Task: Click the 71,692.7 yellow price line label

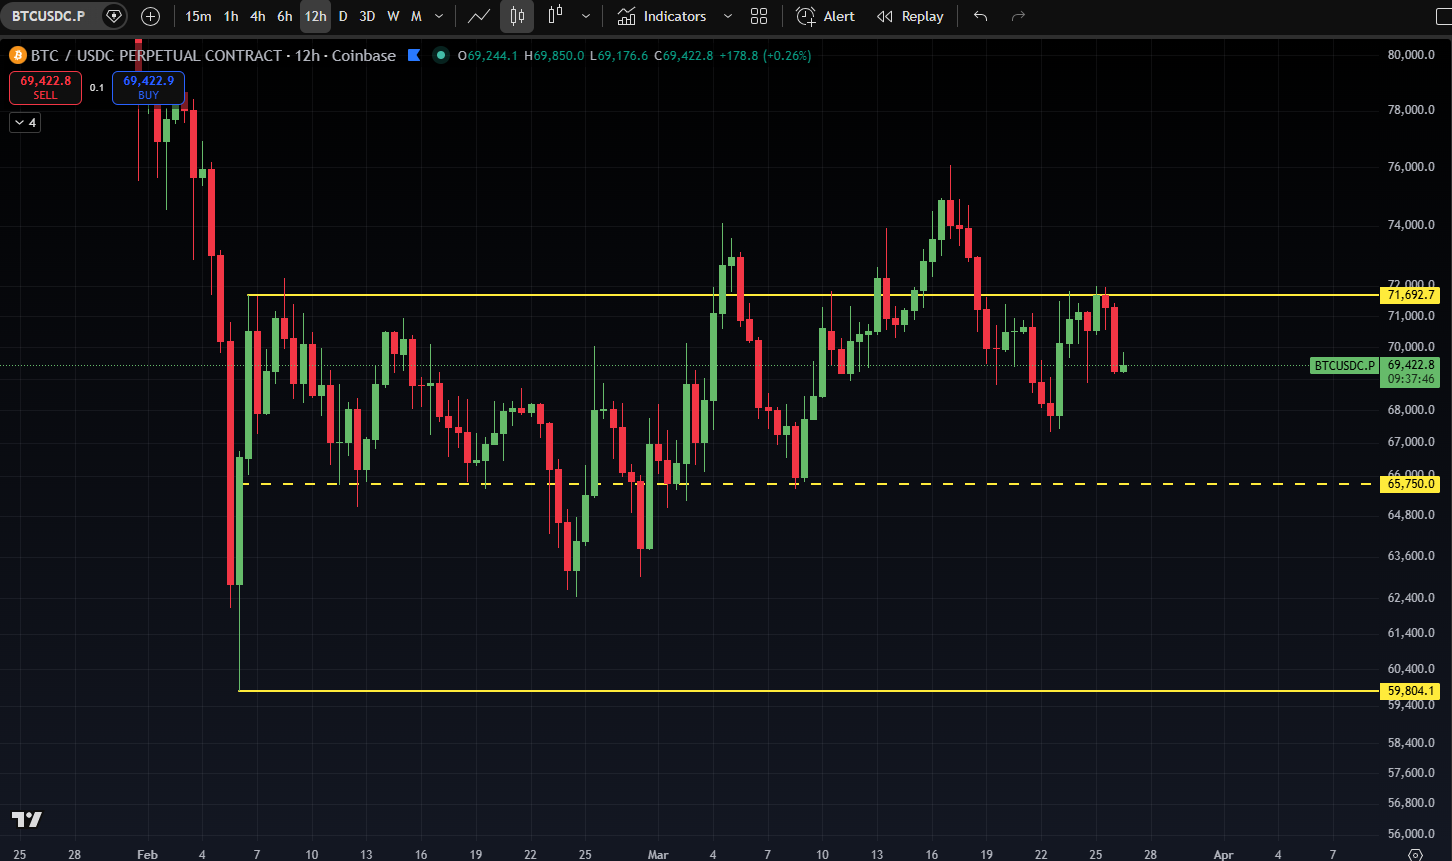Action: tap(1411, 295)
